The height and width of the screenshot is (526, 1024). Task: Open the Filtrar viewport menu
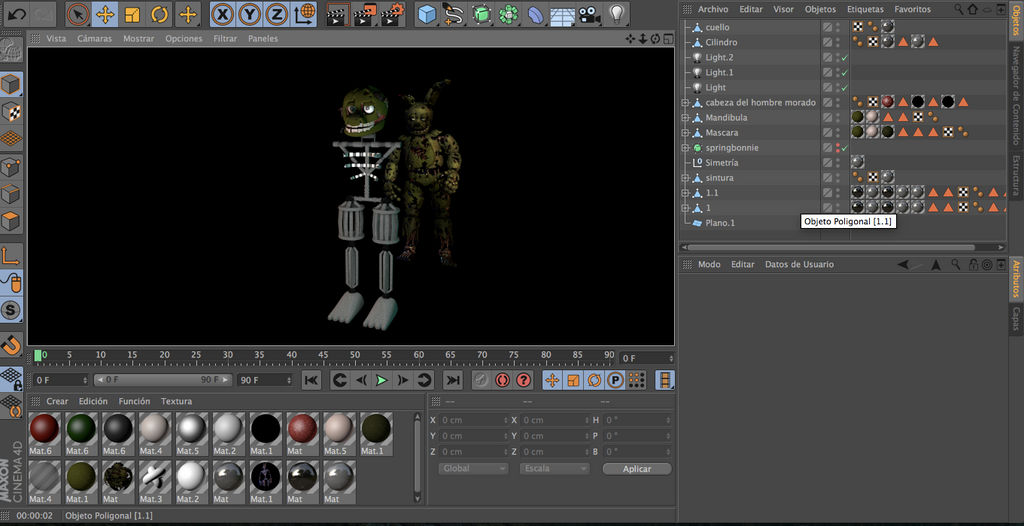click(x=225, y=39)
